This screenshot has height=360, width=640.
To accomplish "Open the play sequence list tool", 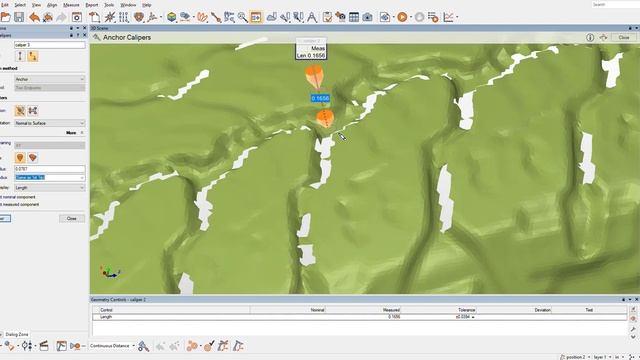I will (433, 17).
